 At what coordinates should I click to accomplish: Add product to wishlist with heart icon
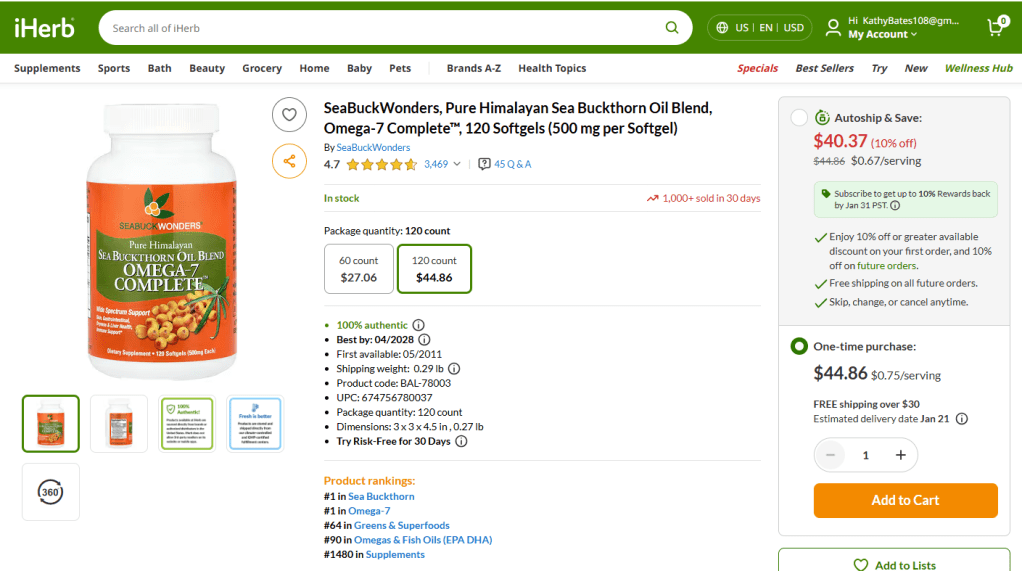click(x=289, y=115)
